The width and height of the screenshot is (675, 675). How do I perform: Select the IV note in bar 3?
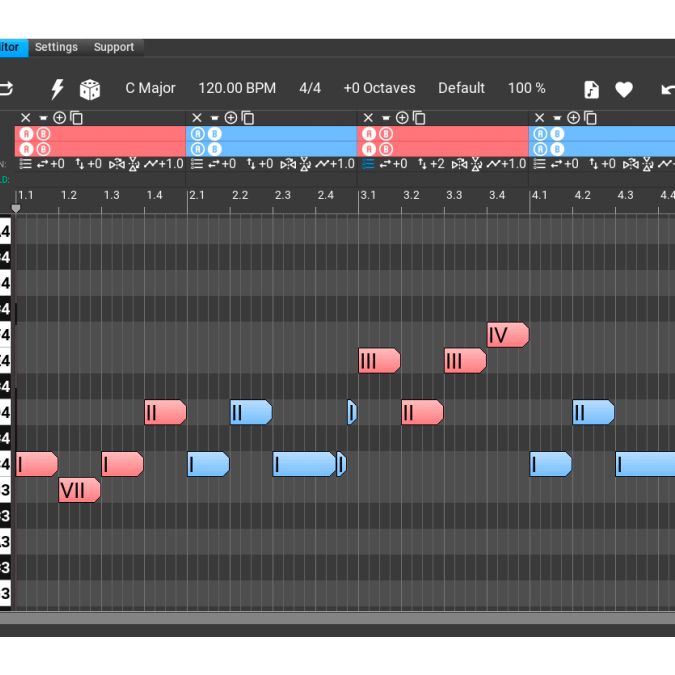tap(508, 335)
